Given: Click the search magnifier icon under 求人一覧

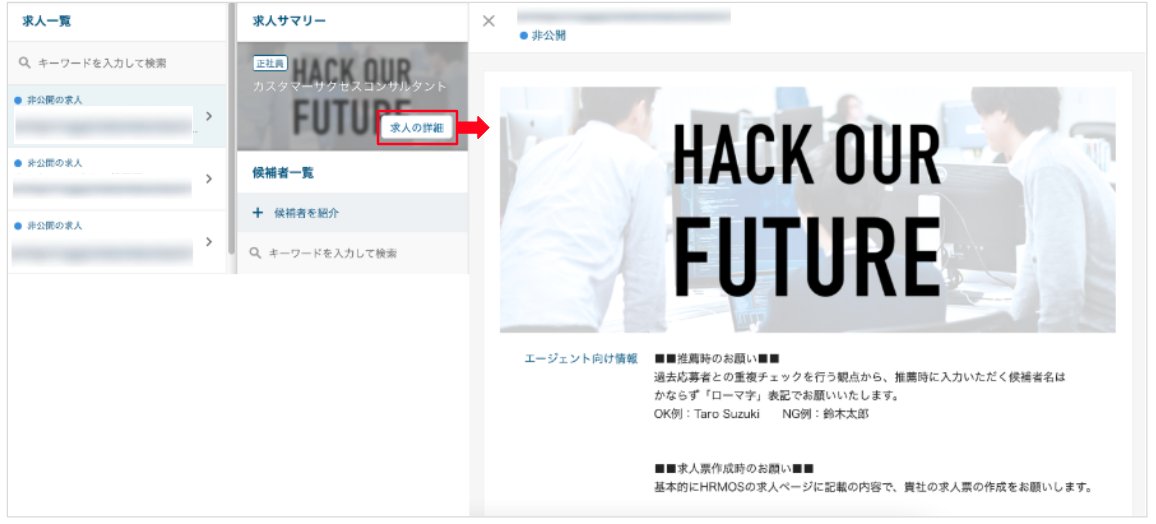Looking at the screenshot, I should (x=24, y=63).
